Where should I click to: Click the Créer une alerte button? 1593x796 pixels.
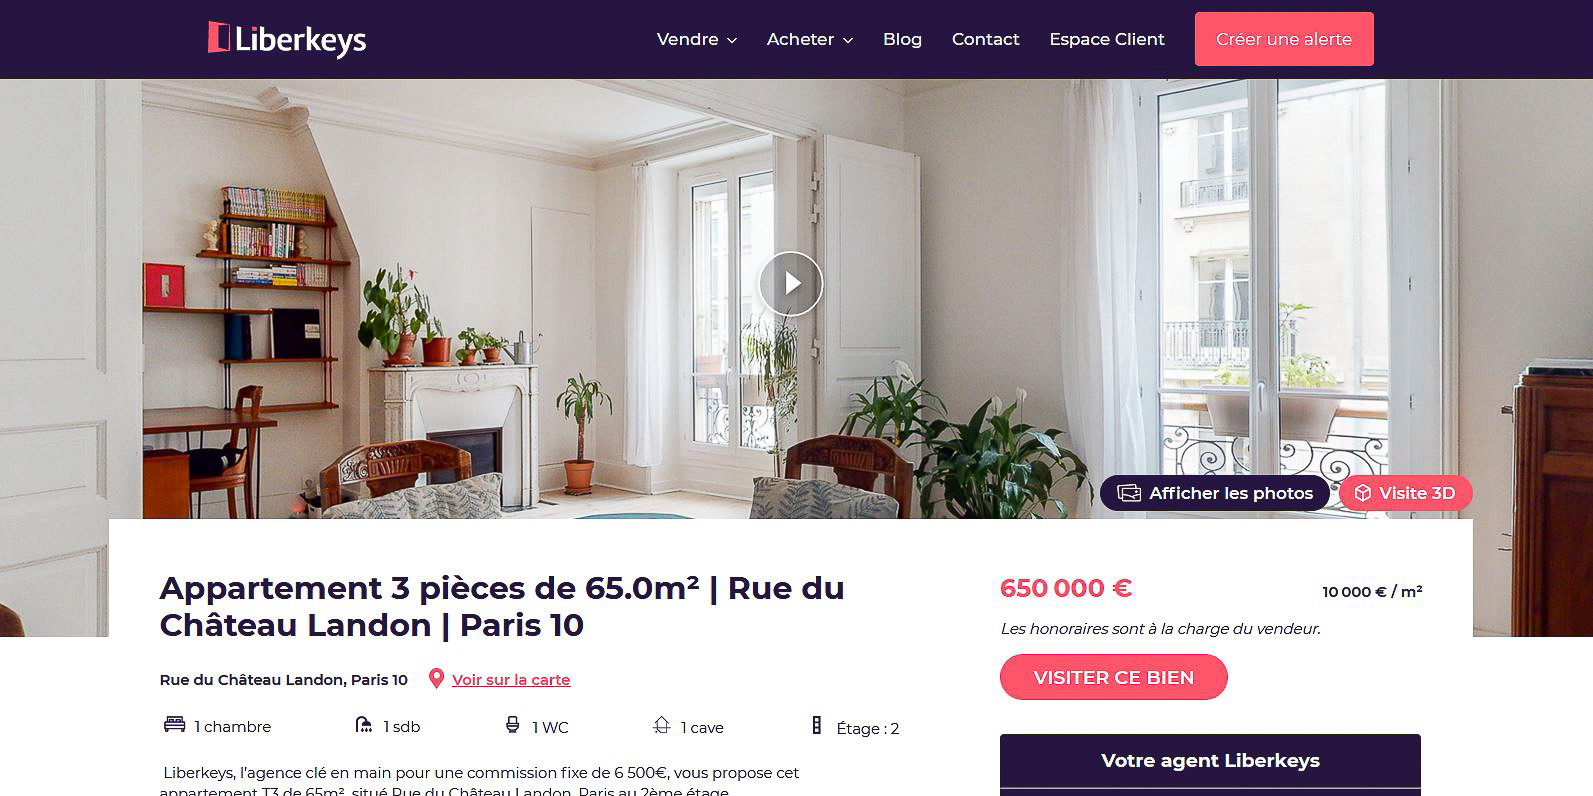click(x=1284, y=39)
